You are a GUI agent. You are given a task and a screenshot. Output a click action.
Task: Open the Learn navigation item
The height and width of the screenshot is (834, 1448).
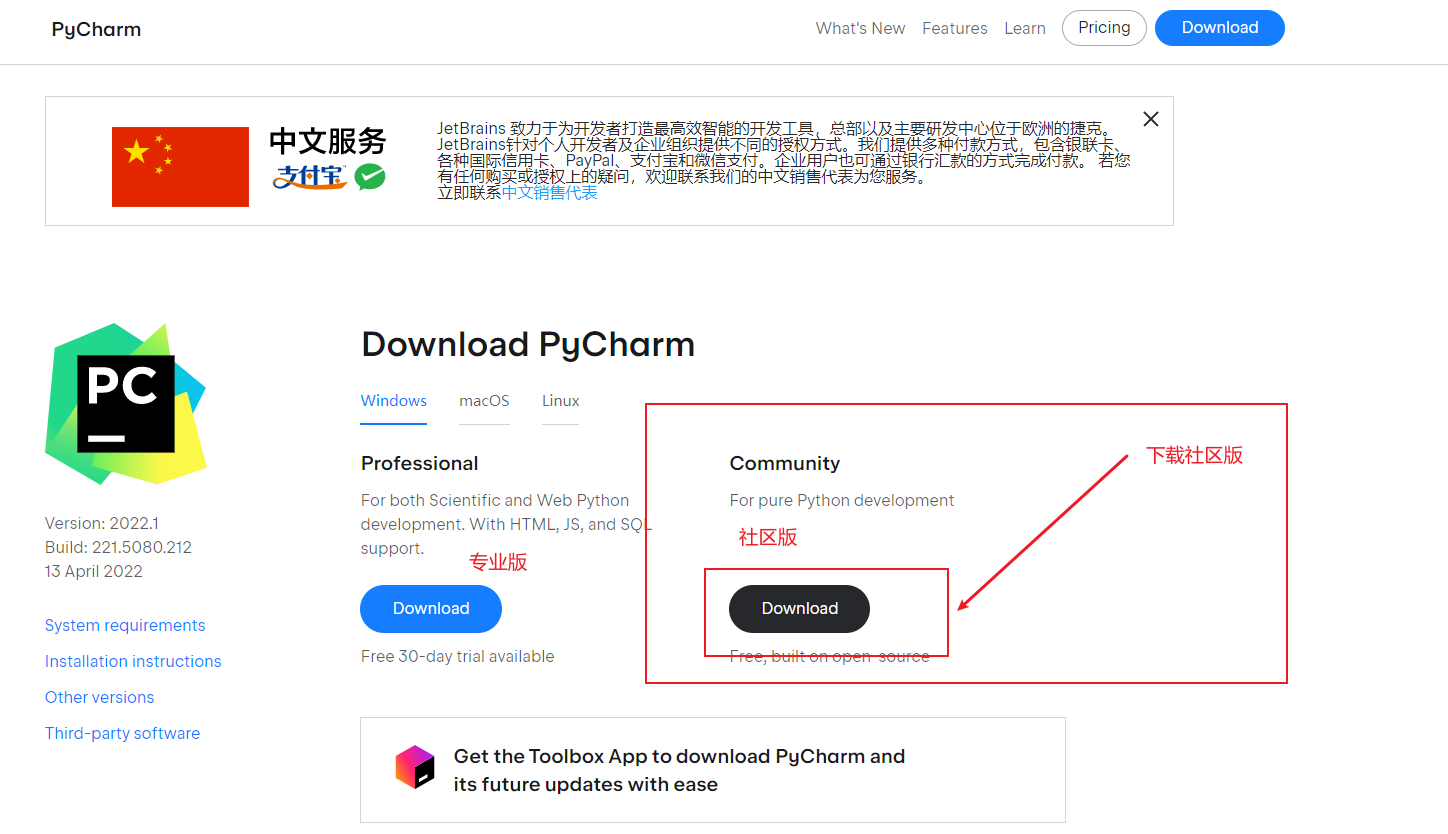1024,29
